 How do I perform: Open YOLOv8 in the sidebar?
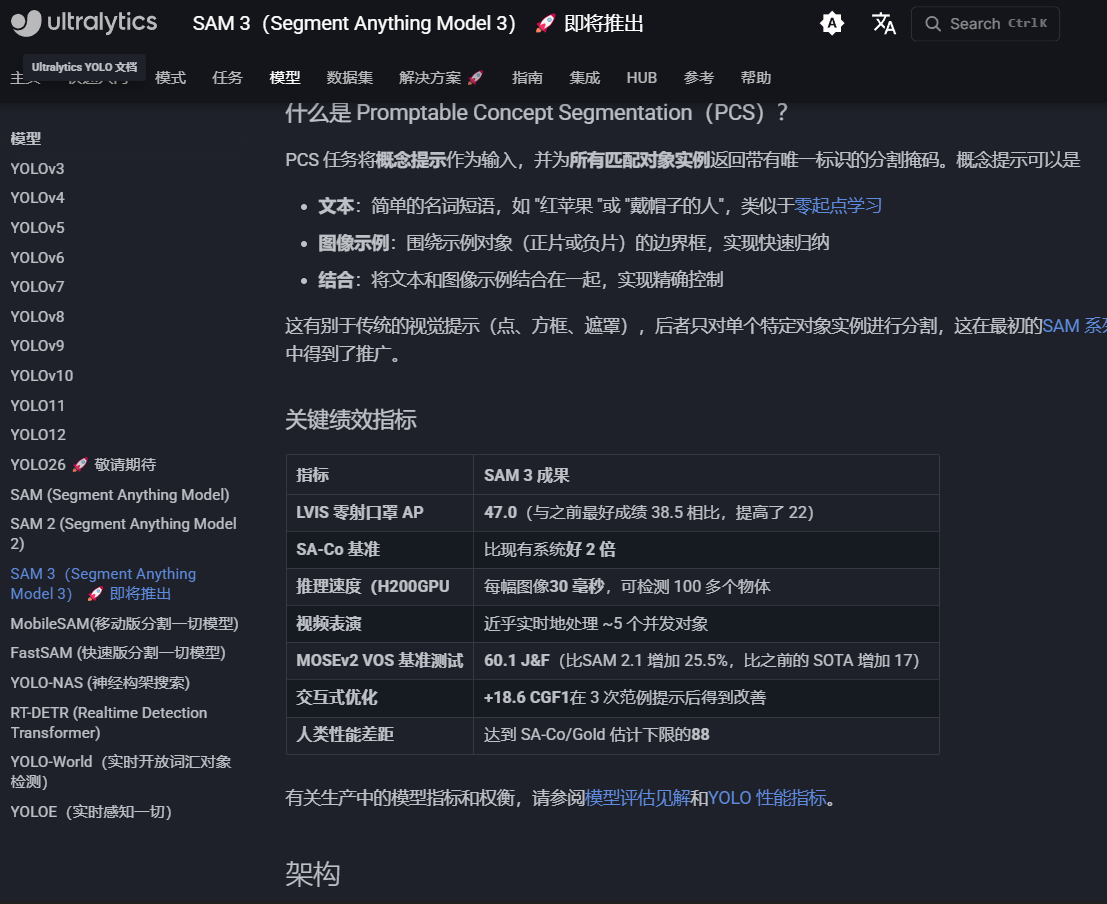click(37, 316)
